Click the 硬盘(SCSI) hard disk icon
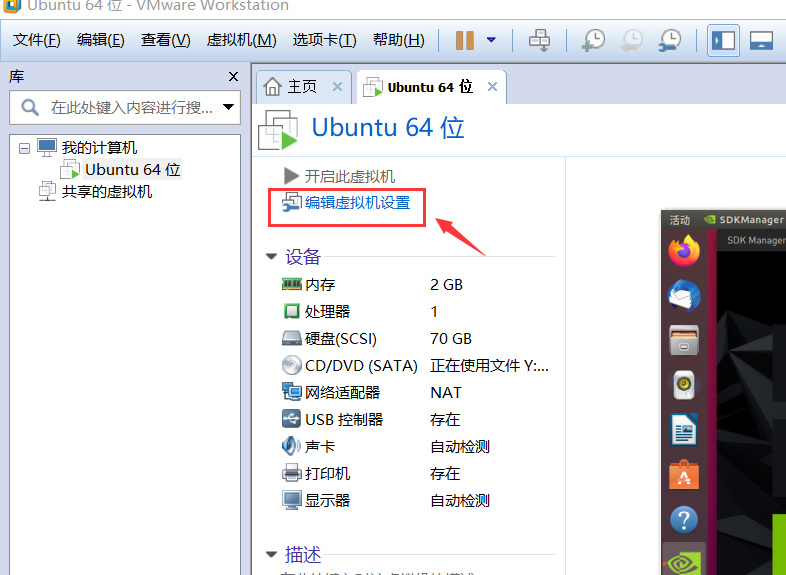 tap(291, 338)
